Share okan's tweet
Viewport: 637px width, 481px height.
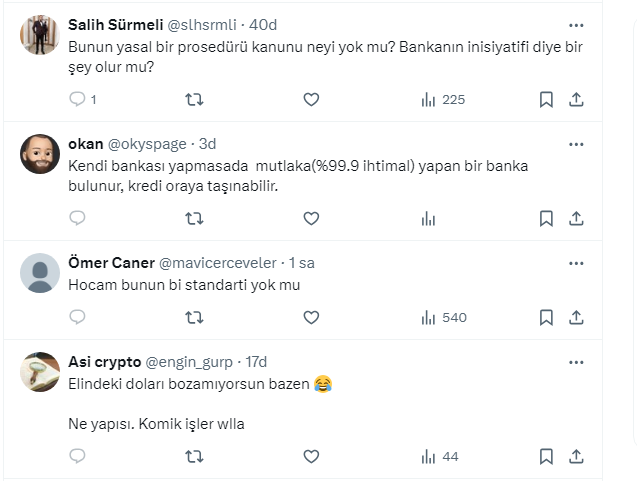pos(576,218)
